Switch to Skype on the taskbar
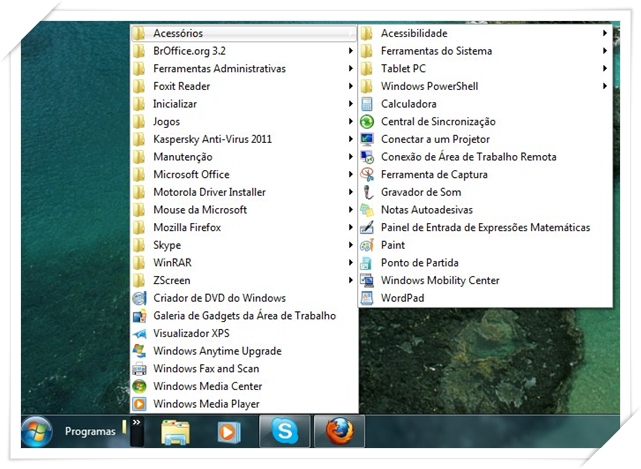 [x=285, y=431]
